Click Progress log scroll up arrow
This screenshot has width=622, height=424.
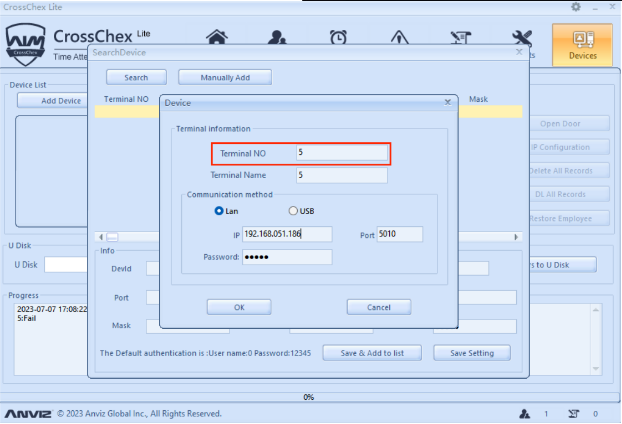tap(596, 310)
